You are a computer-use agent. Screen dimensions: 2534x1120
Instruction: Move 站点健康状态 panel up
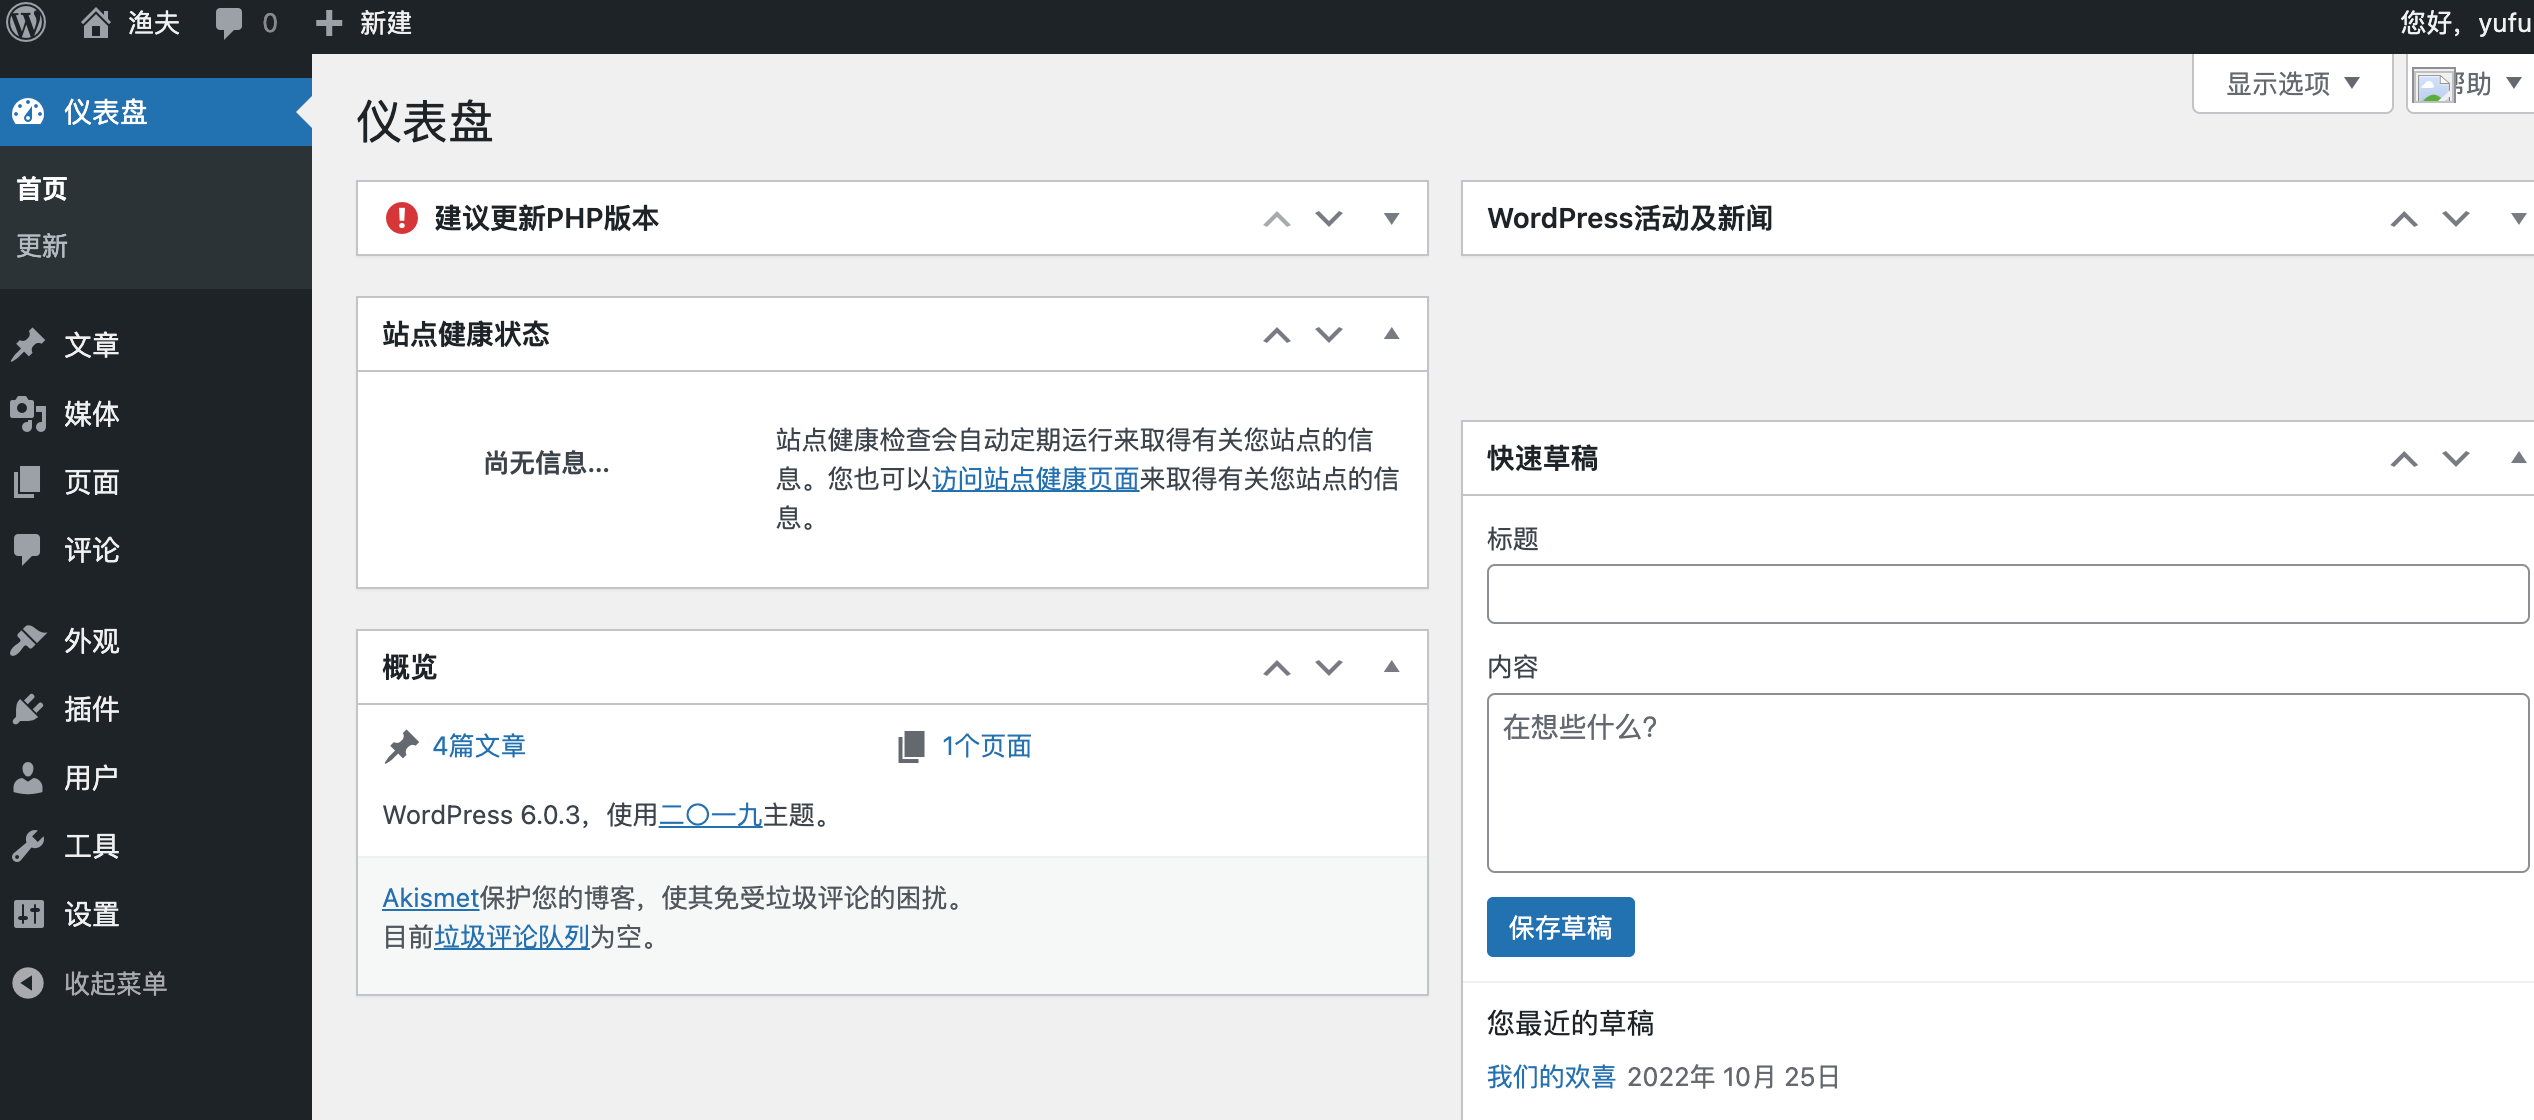[1277, 335]
